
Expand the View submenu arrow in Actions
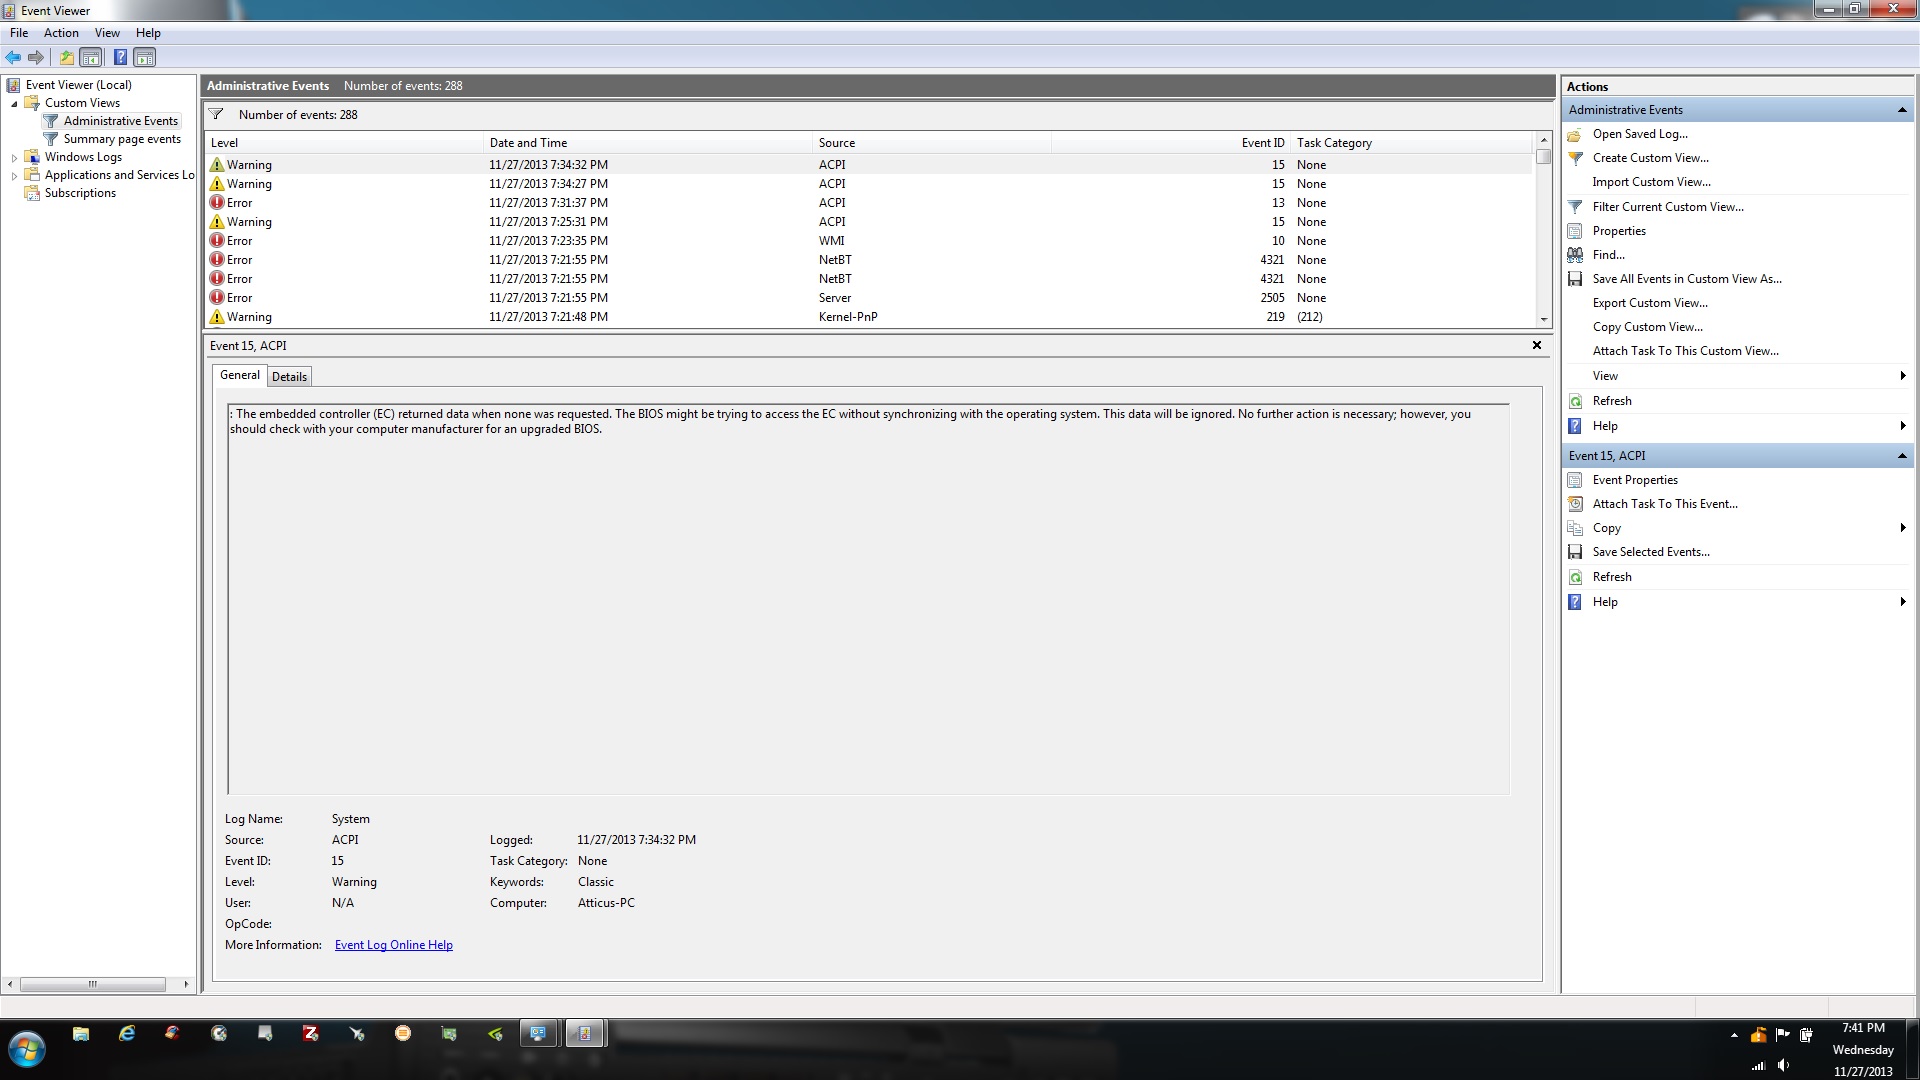click(x=1902, y=376)
